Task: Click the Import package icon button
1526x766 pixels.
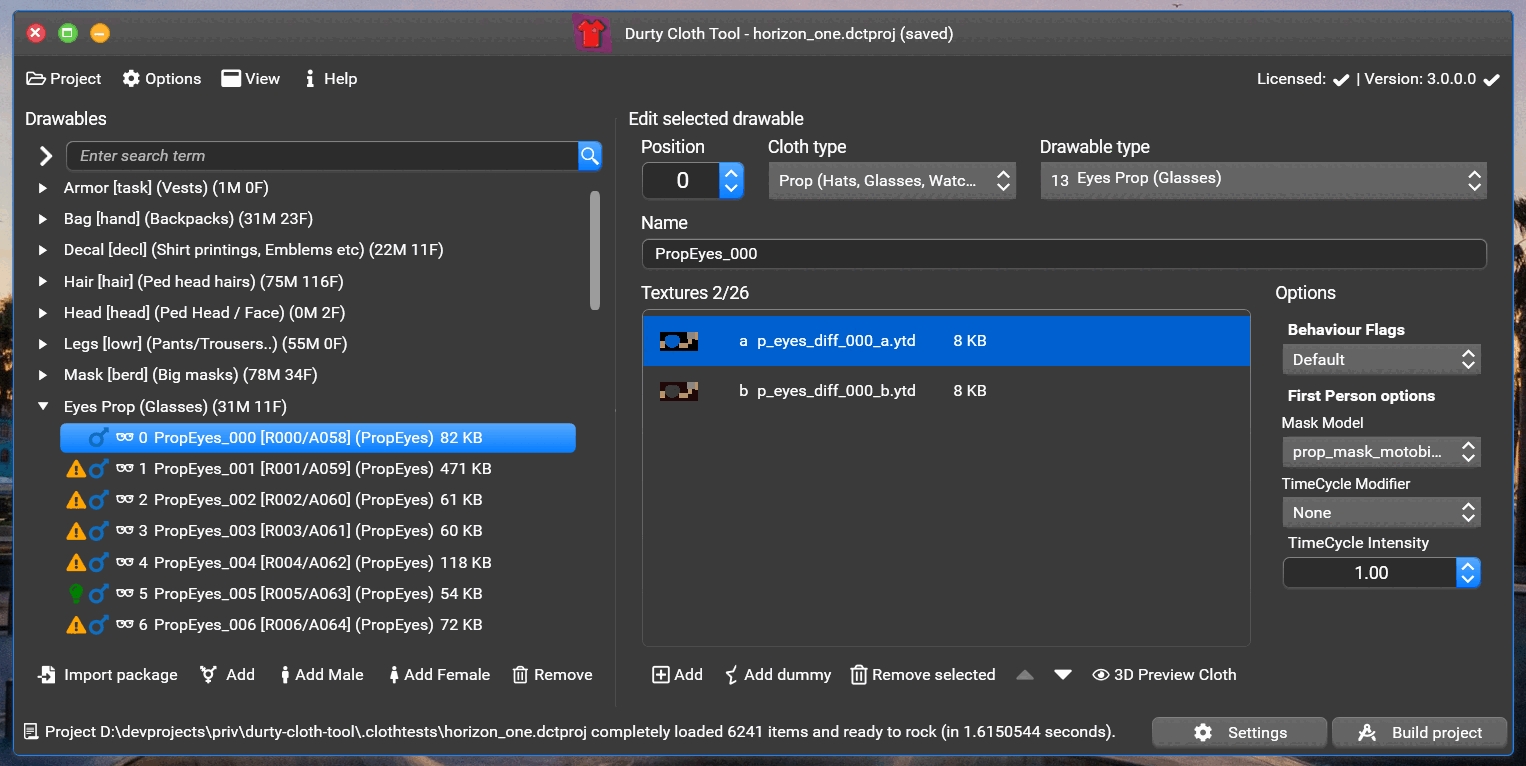Action: [47, 675]
